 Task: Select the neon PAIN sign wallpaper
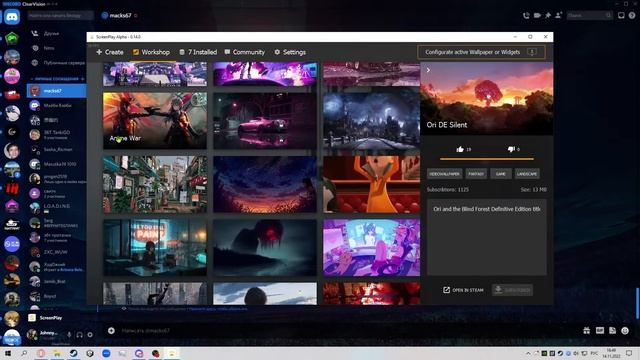pyautogui.click(x=155, y=248)
